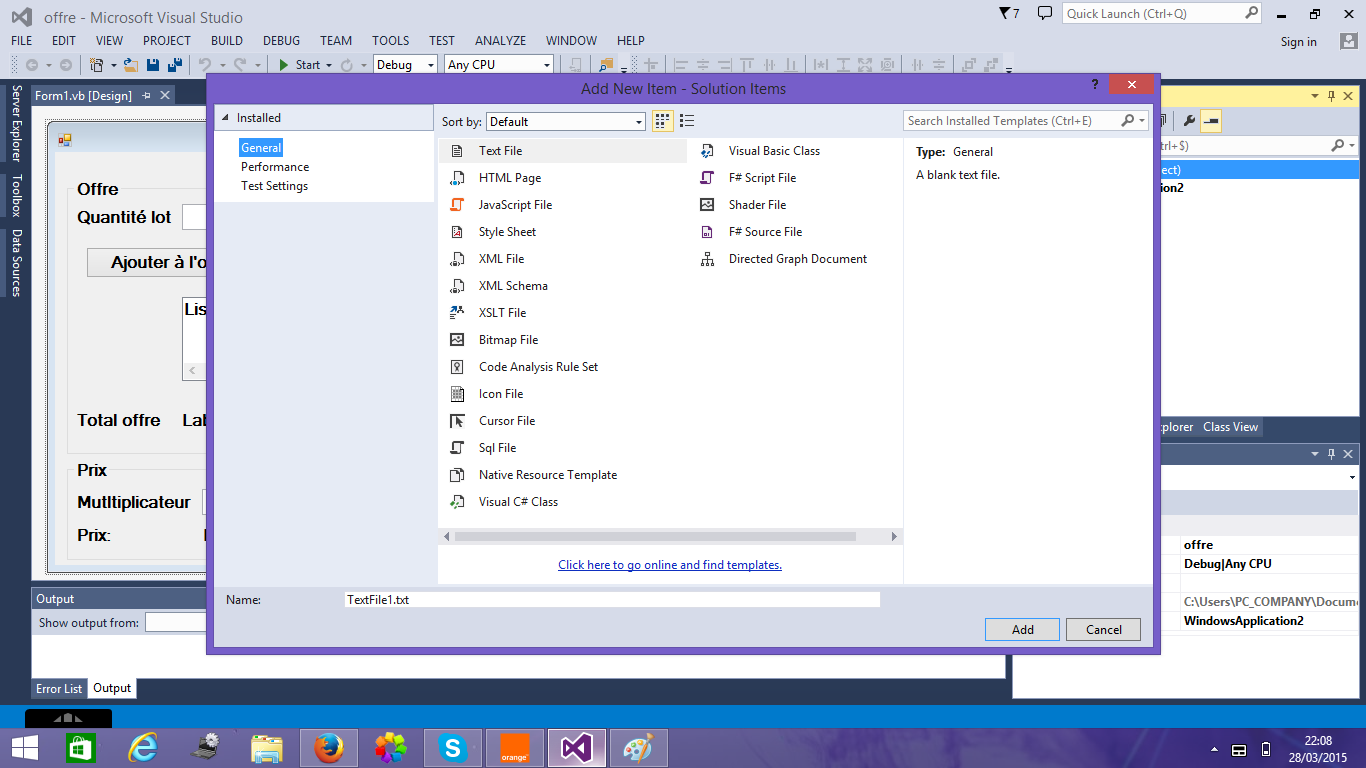
Task: Open search templates options dropdown arrow
Action: pos(1142,121)
